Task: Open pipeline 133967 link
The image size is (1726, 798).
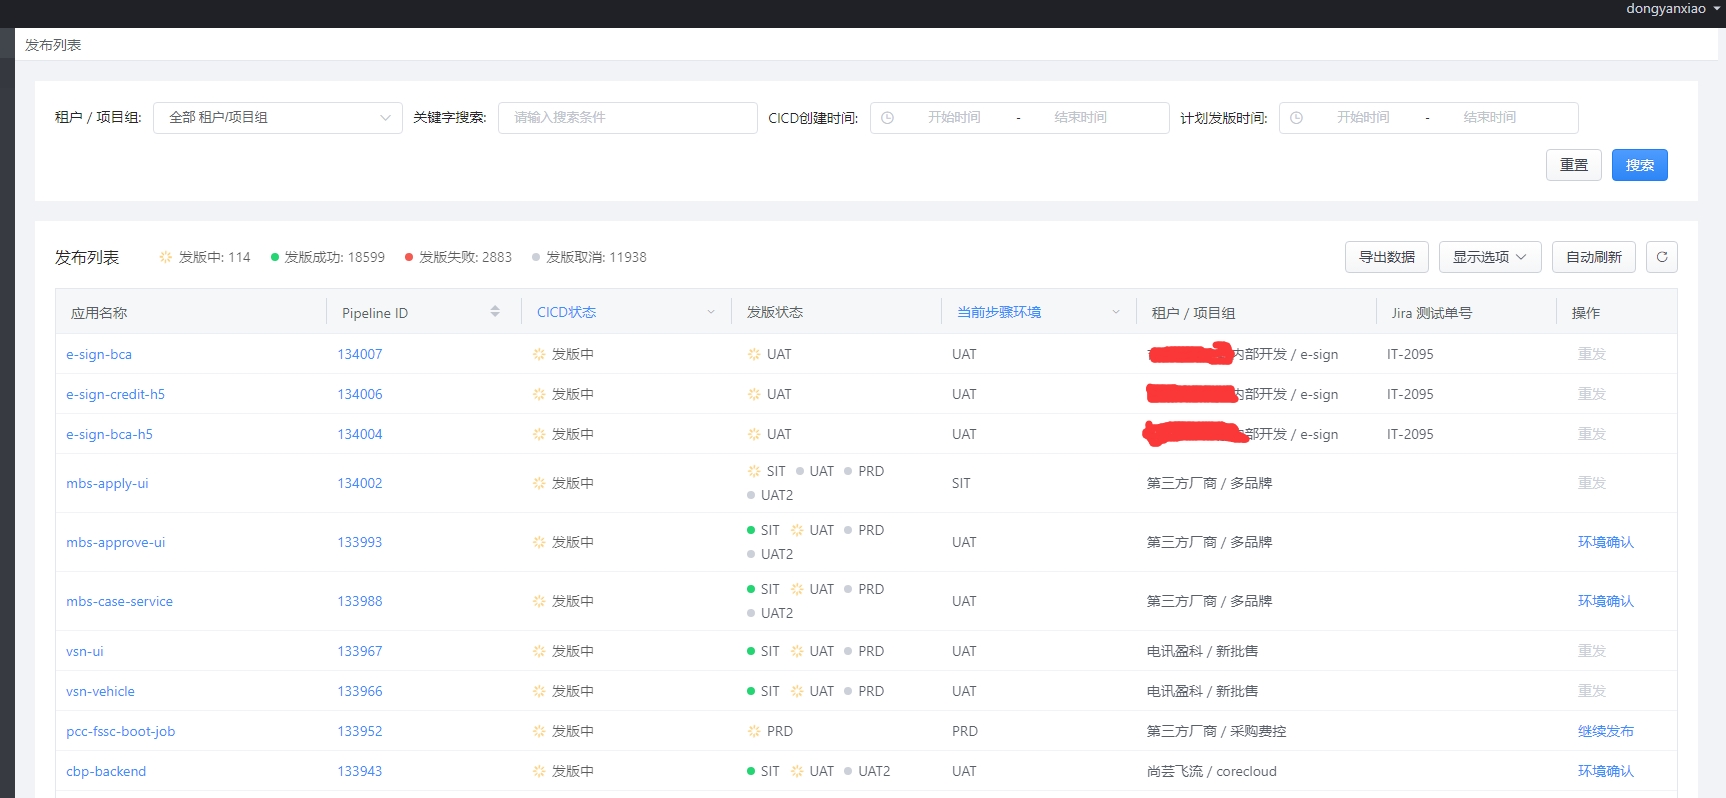Action: (360, 651)
